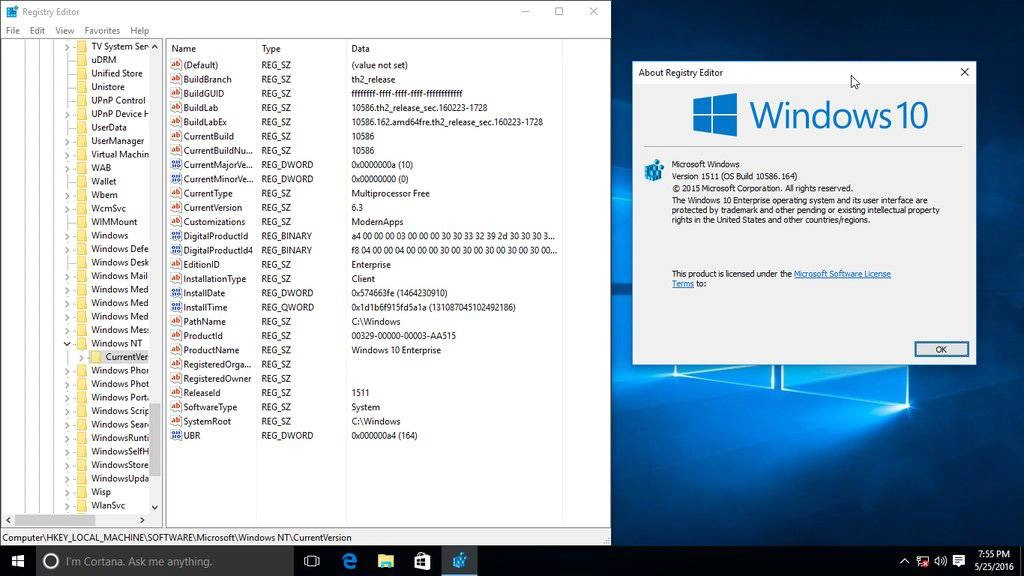Open Task View on the taskbar
Screen dimensions: 1024x576
[312, 561]
